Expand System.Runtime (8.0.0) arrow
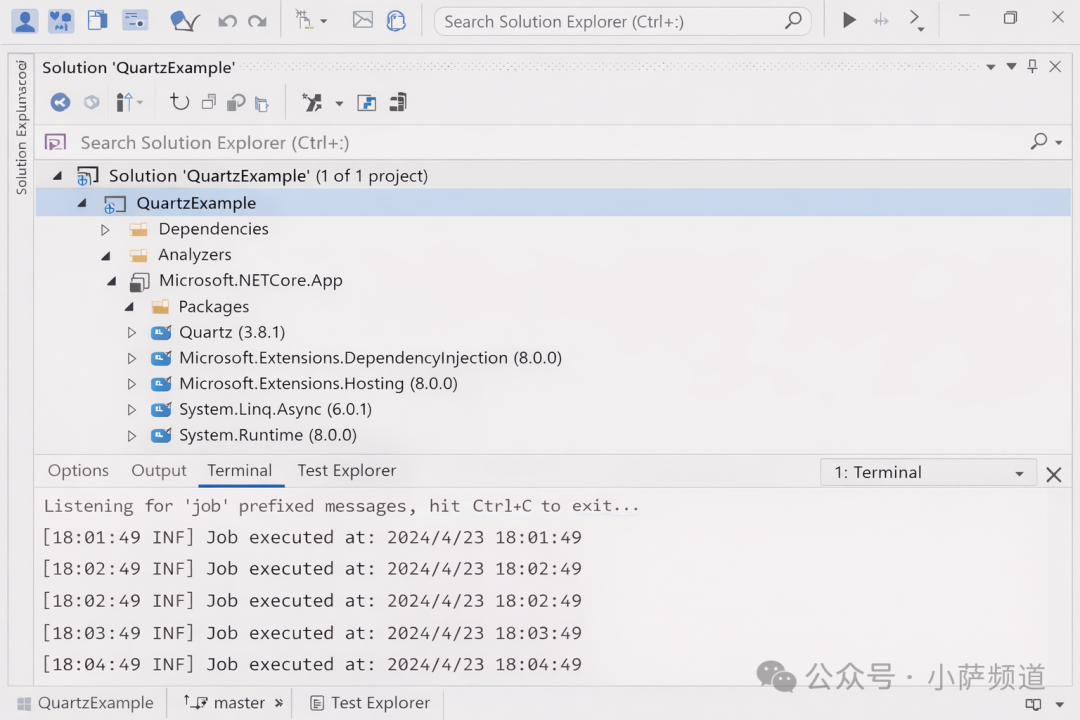1080x720 pixels. [x=132, y=435]
